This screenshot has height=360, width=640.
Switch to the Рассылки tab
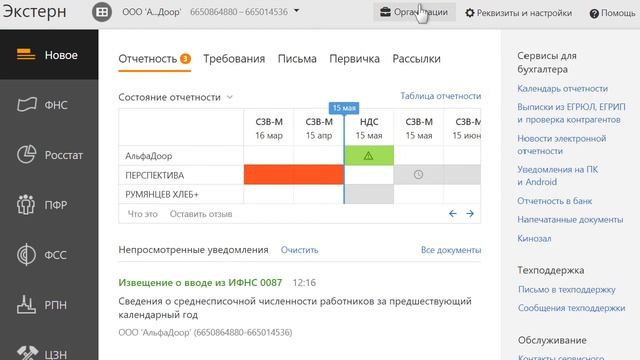(416, 59)
